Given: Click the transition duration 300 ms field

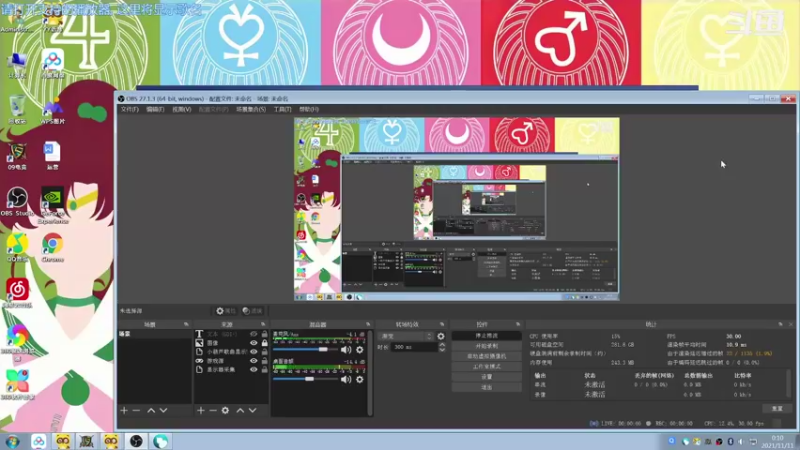Looking at the screenshot, I should (414, 347).
